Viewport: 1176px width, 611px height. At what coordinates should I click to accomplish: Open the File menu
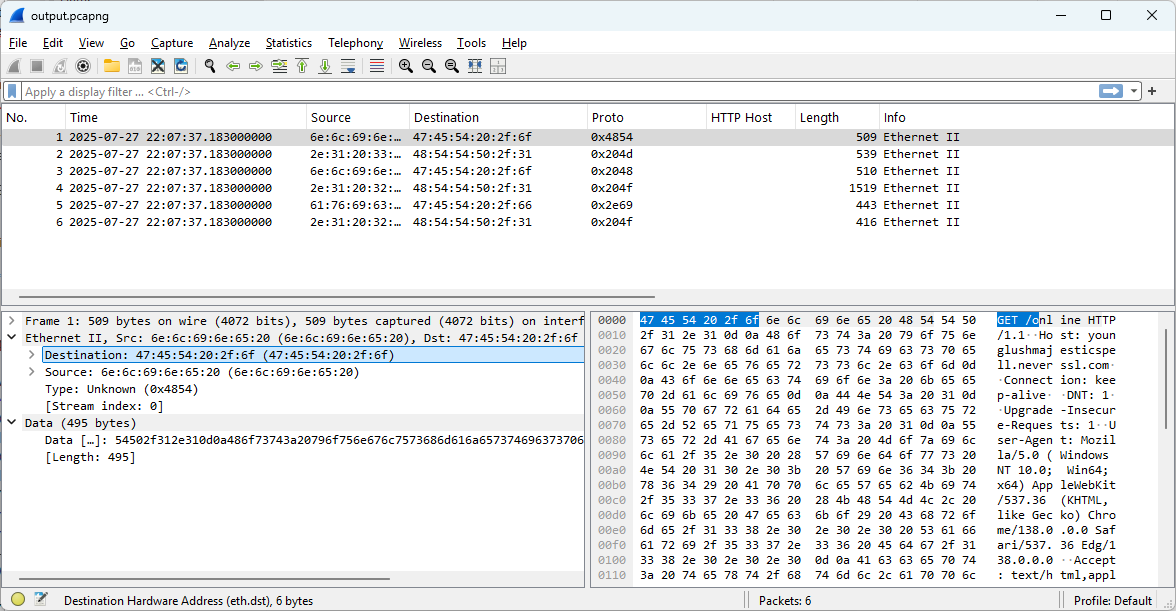18,43
